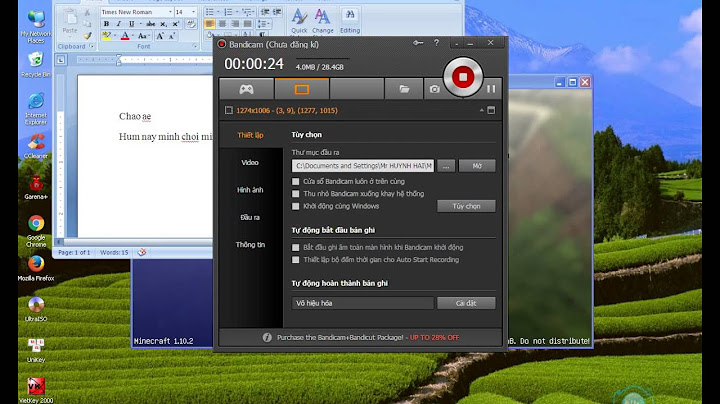The image size is (720, 404).
Task: Decrease indent in Word ribbon
Action: 265,12
